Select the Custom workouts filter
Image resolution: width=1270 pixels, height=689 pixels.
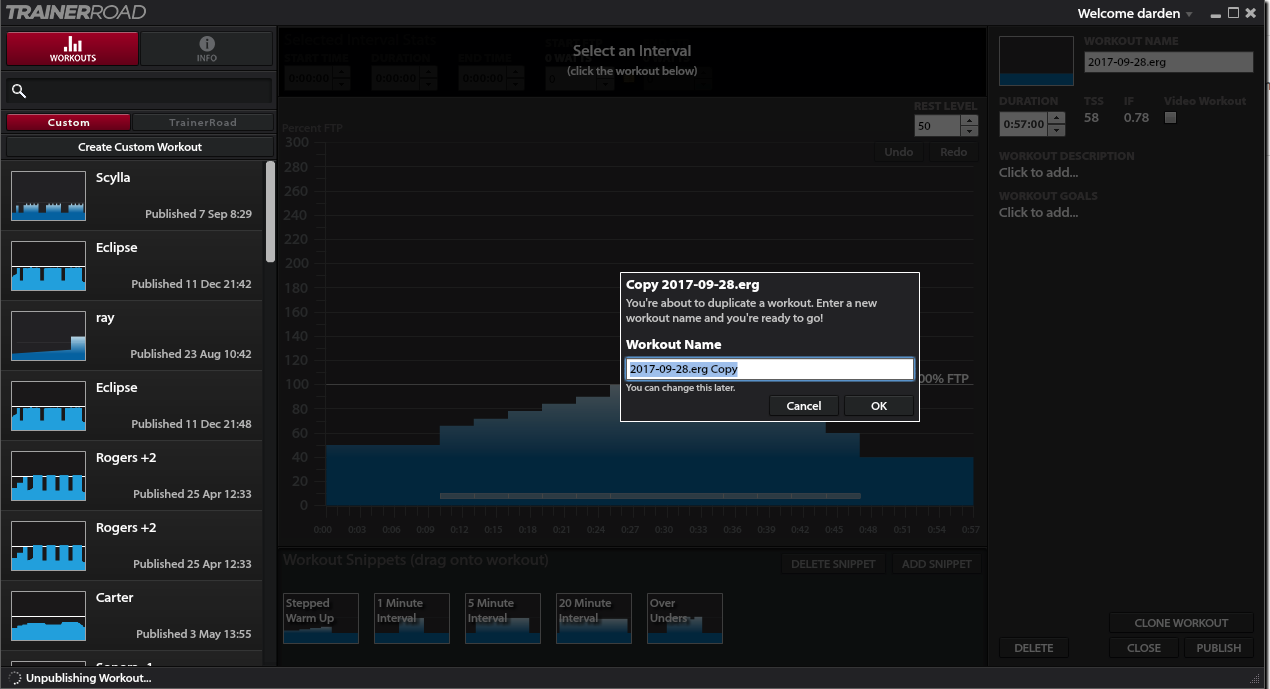(x=68, y=122)
